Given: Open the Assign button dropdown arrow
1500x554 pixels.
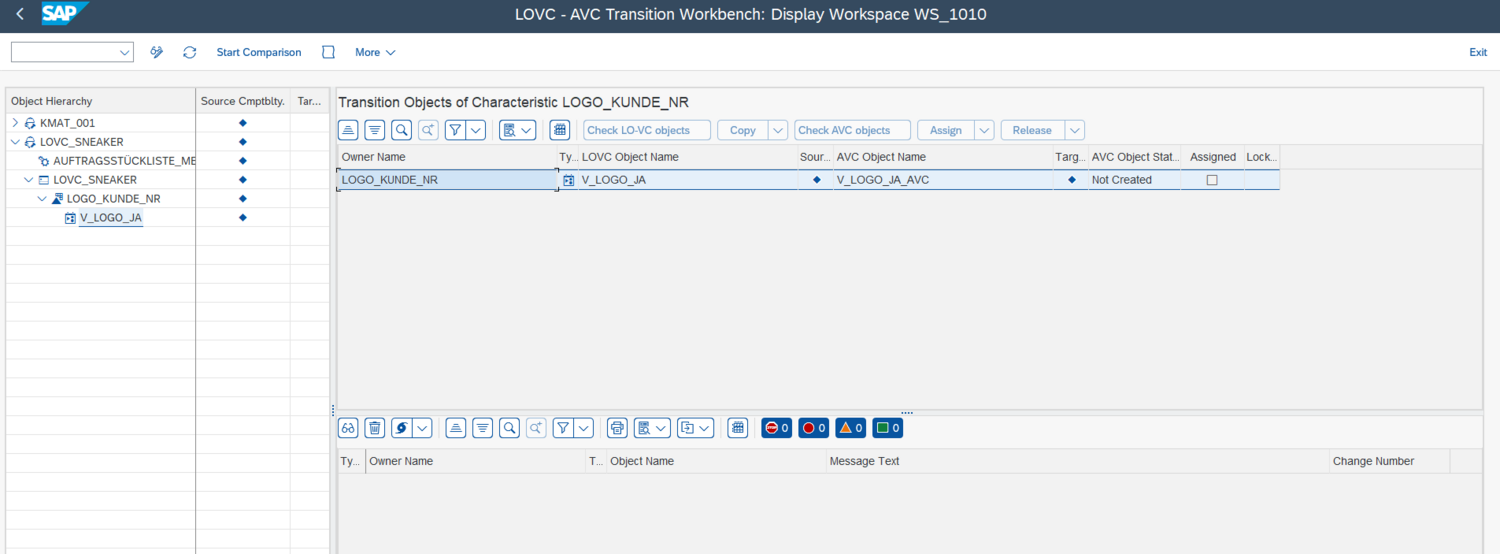Looking at the screenshot, I should (x=984, y=130).
